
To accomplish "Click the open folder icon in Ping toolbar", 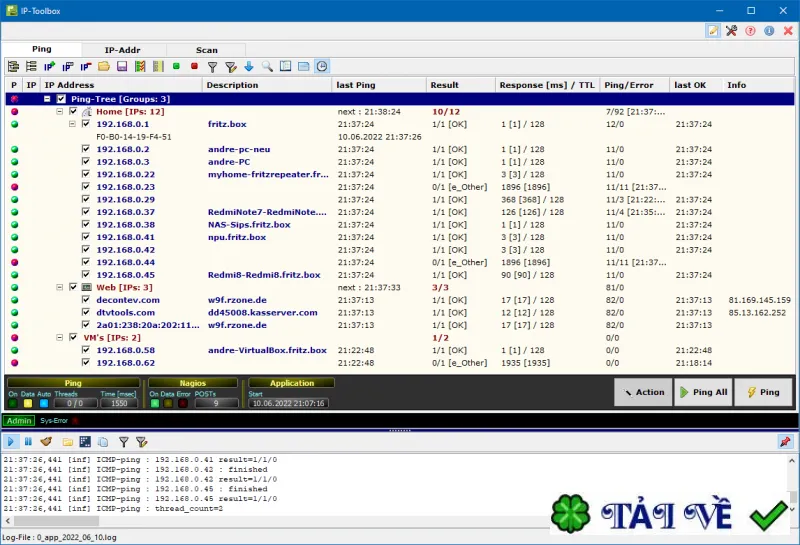I will tap(104, 66).
